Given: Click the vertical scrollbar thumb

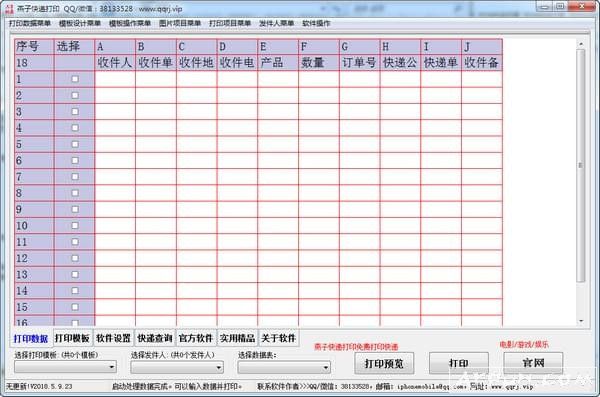Looking at the screenshot, I should (581, 165).
